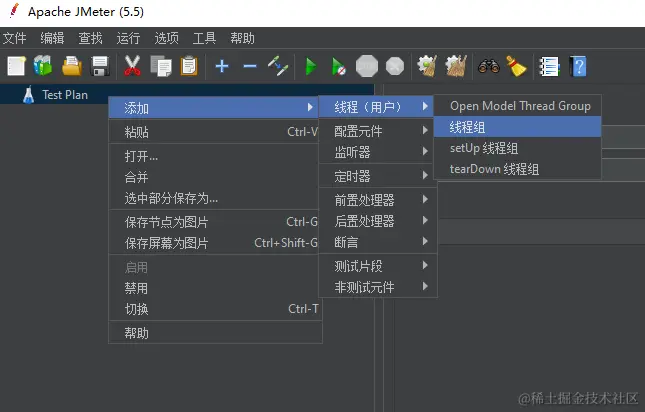Expand 监听器 submenu
Image resolution: width=645 pixels, height=412 pixels.
pyautogui.click(x=376, y=152)
